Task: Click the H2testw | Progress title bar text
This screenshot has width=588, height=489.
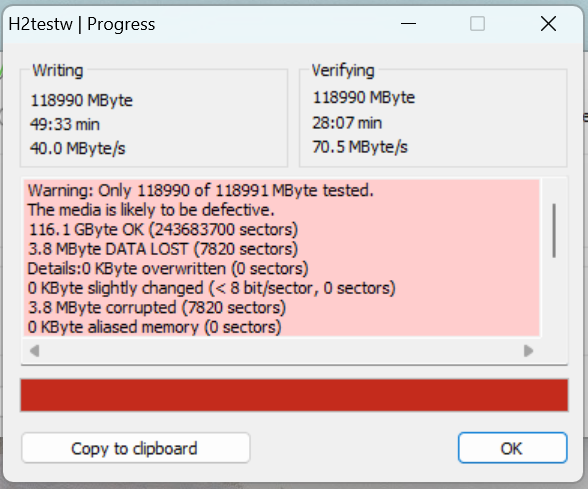Action: tap(82, 24)
